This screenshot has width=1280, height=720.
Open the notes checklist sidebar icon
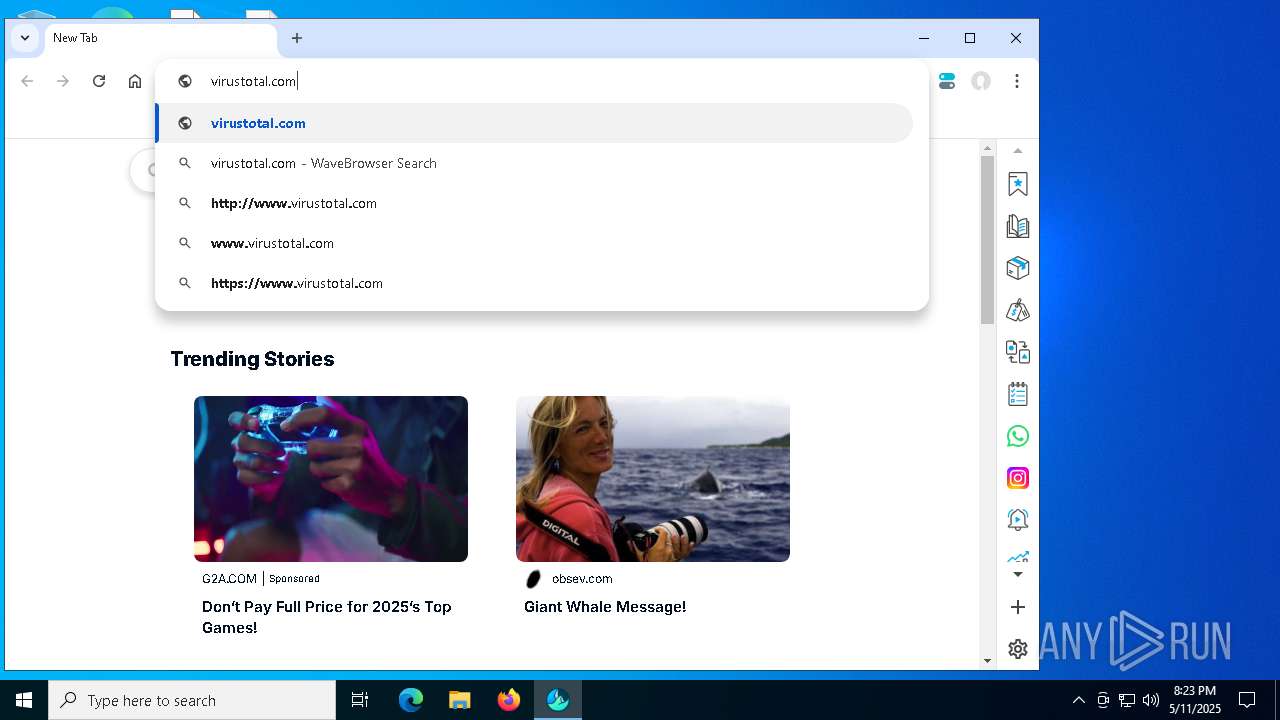pyautogui.click(x=1018, y=394)
